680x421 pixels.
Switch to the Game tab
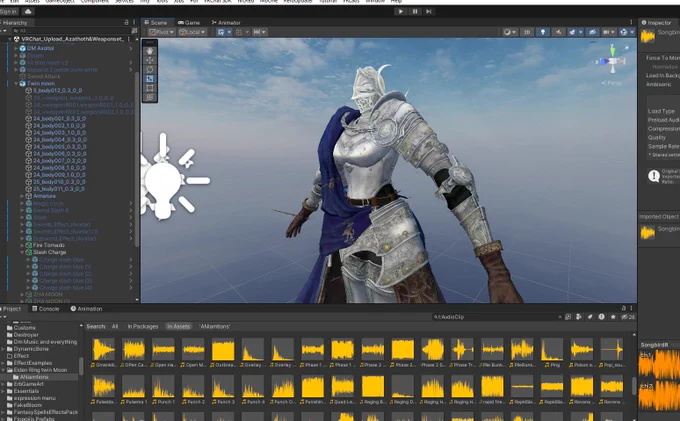pyautogui.click(x=189, y=23)
